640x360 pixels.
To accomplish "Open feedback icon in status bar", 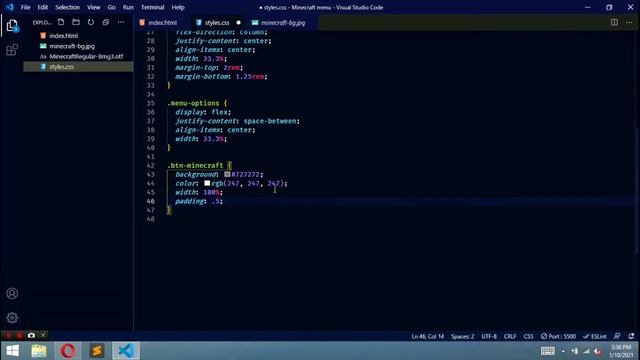I will tap(617, 336).
